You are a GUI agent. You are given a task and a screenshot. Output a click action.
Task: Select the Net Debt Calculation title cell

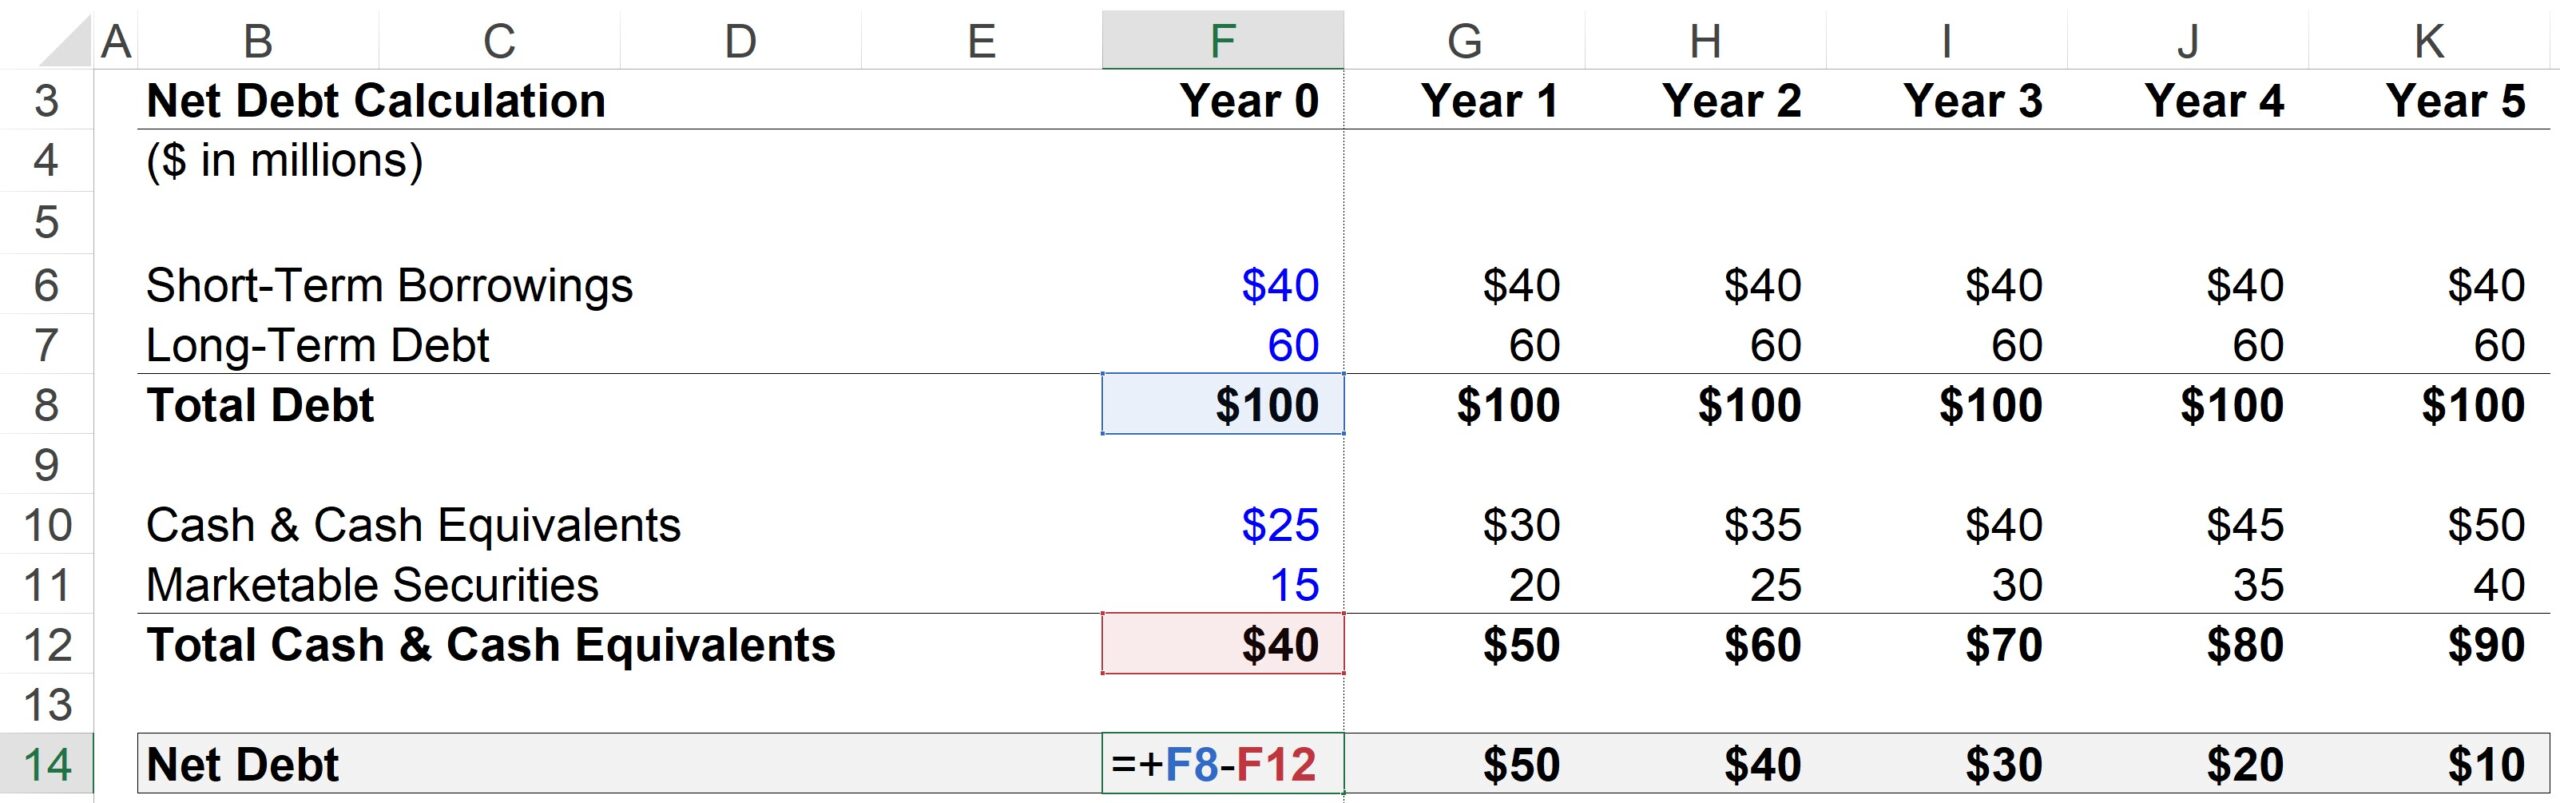[376, 101]
